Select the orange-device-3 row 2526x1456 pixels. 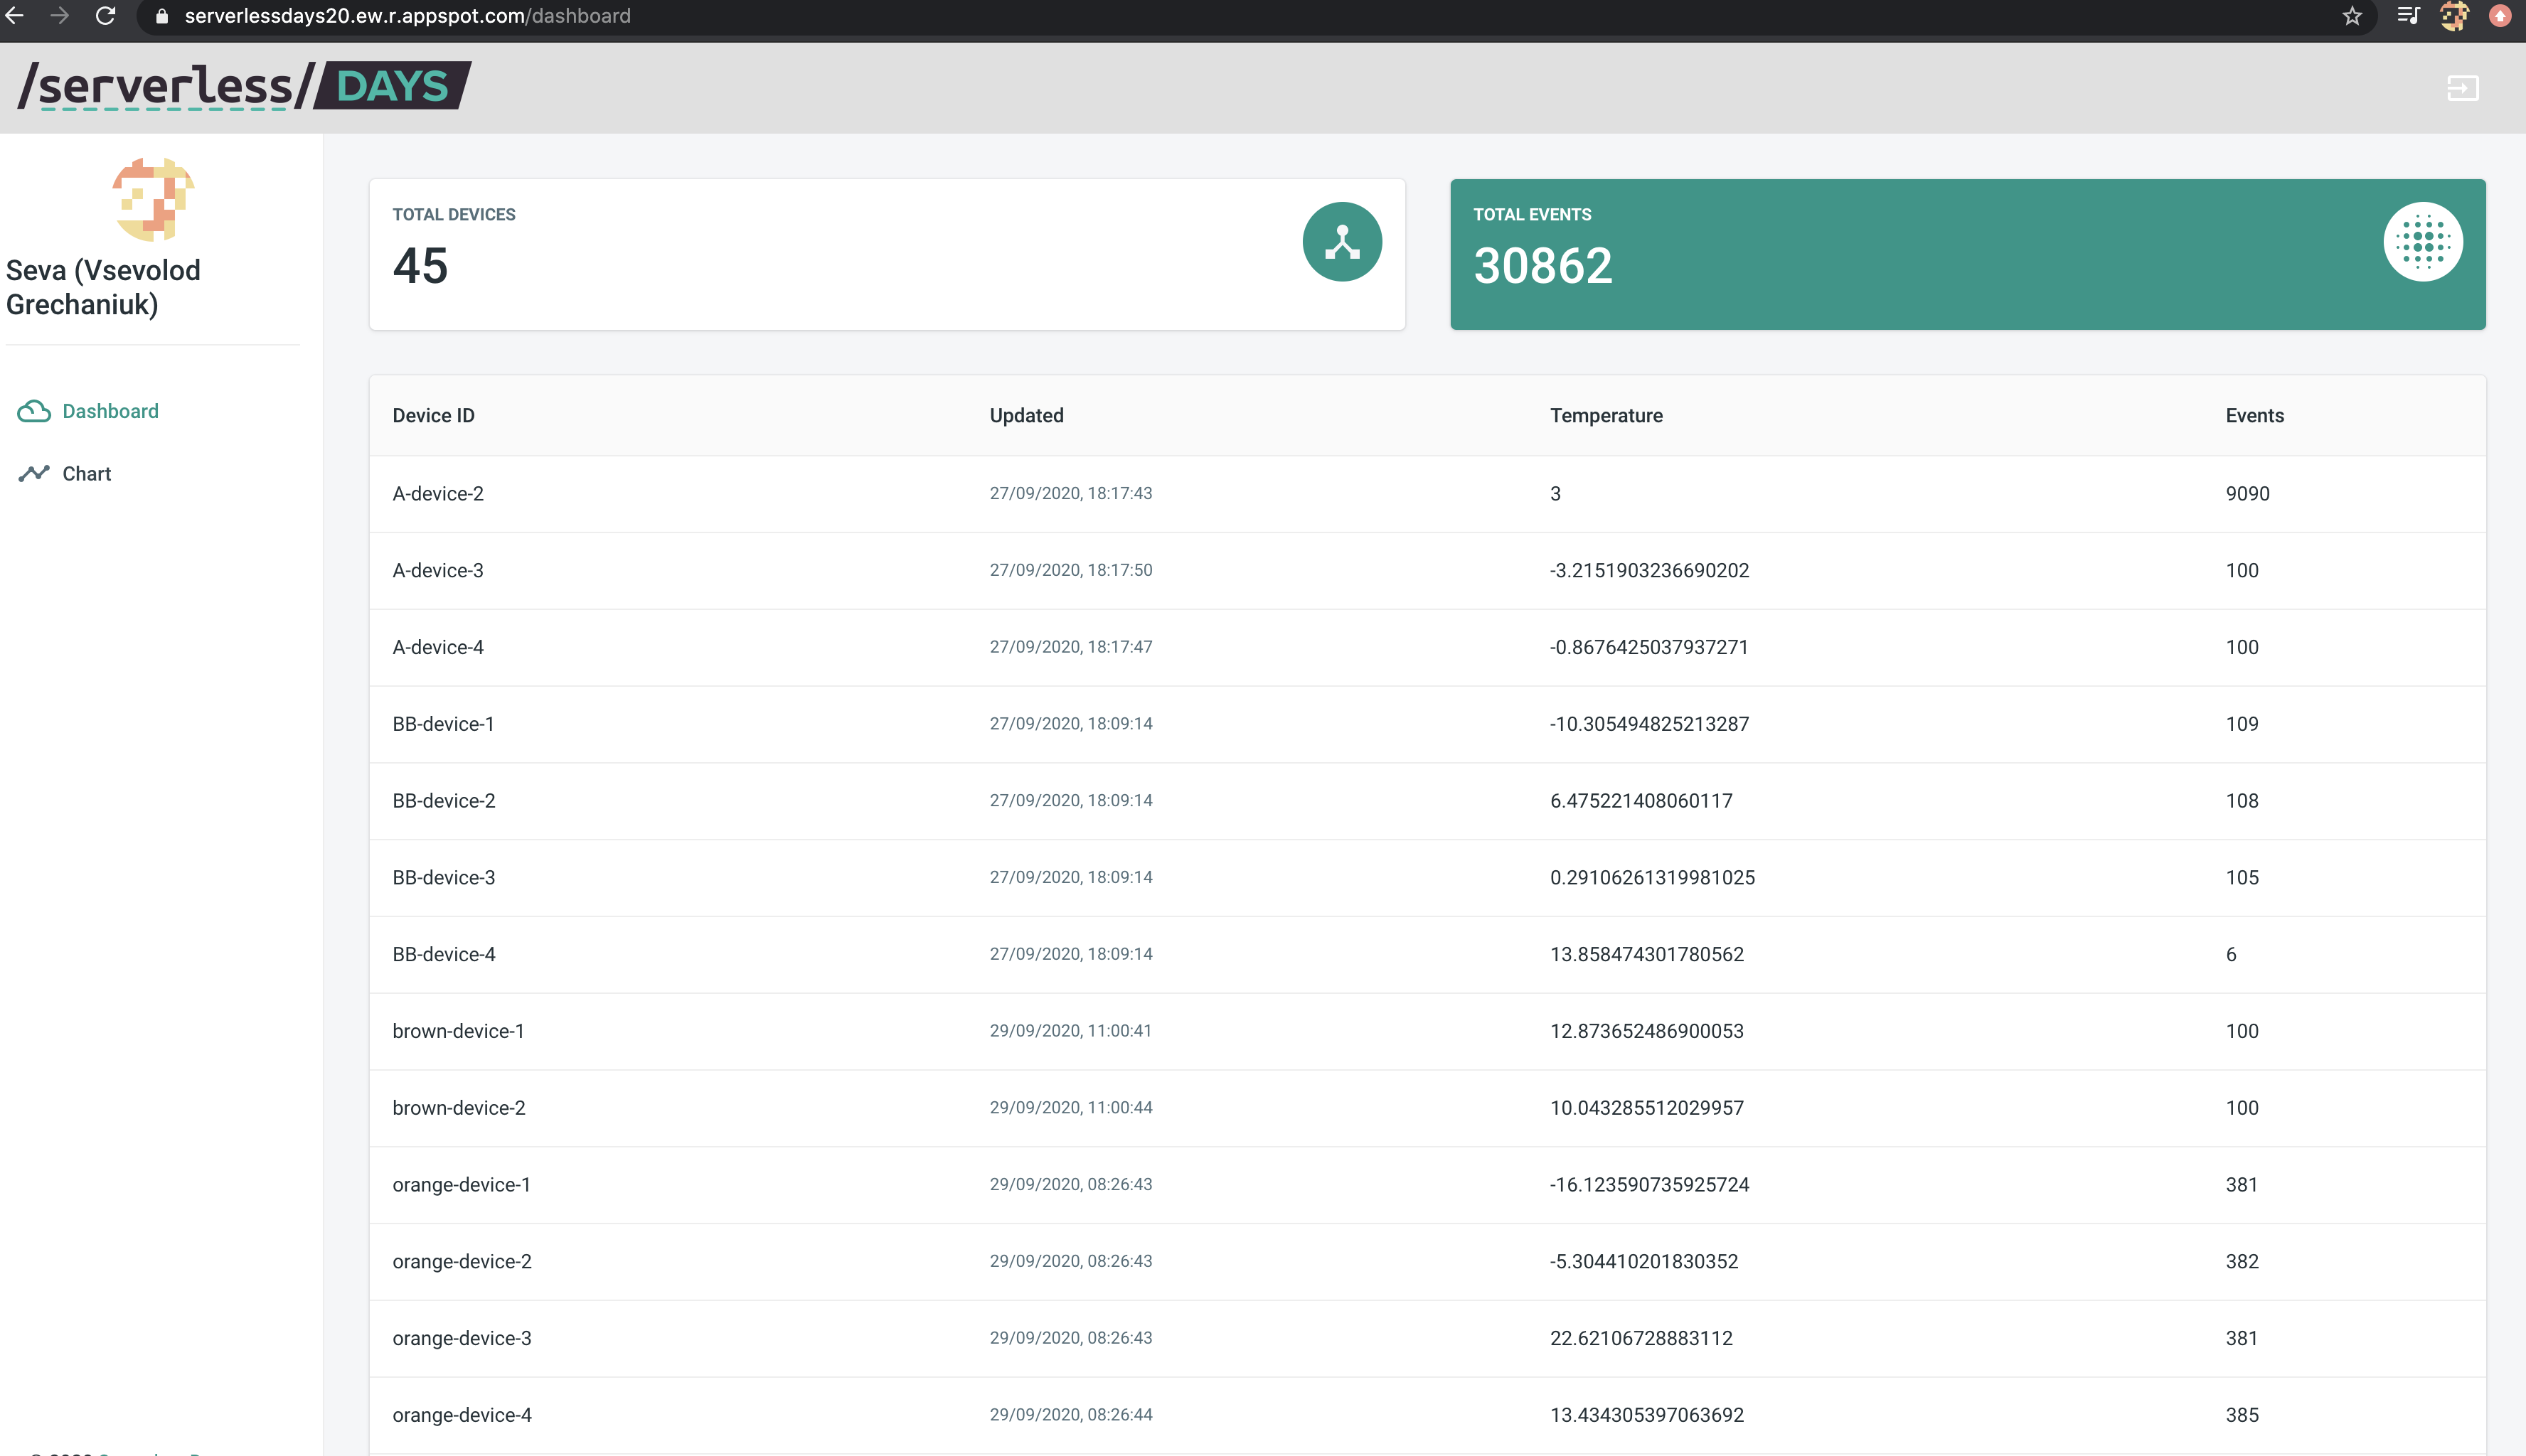1426,1338
